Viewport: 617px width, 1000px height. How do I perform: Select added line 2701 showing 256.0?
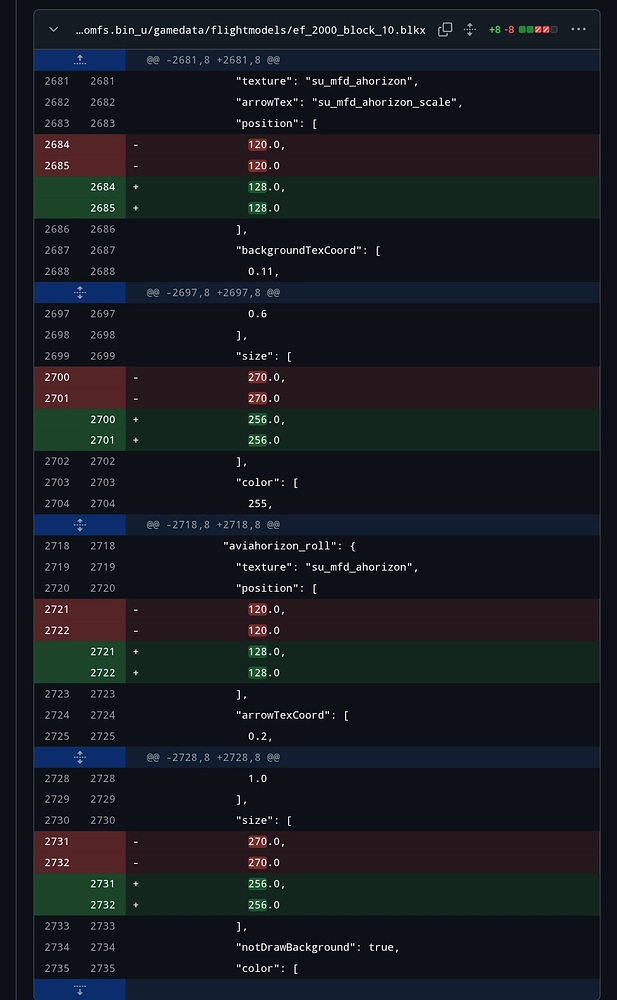[x=265, y=440]
